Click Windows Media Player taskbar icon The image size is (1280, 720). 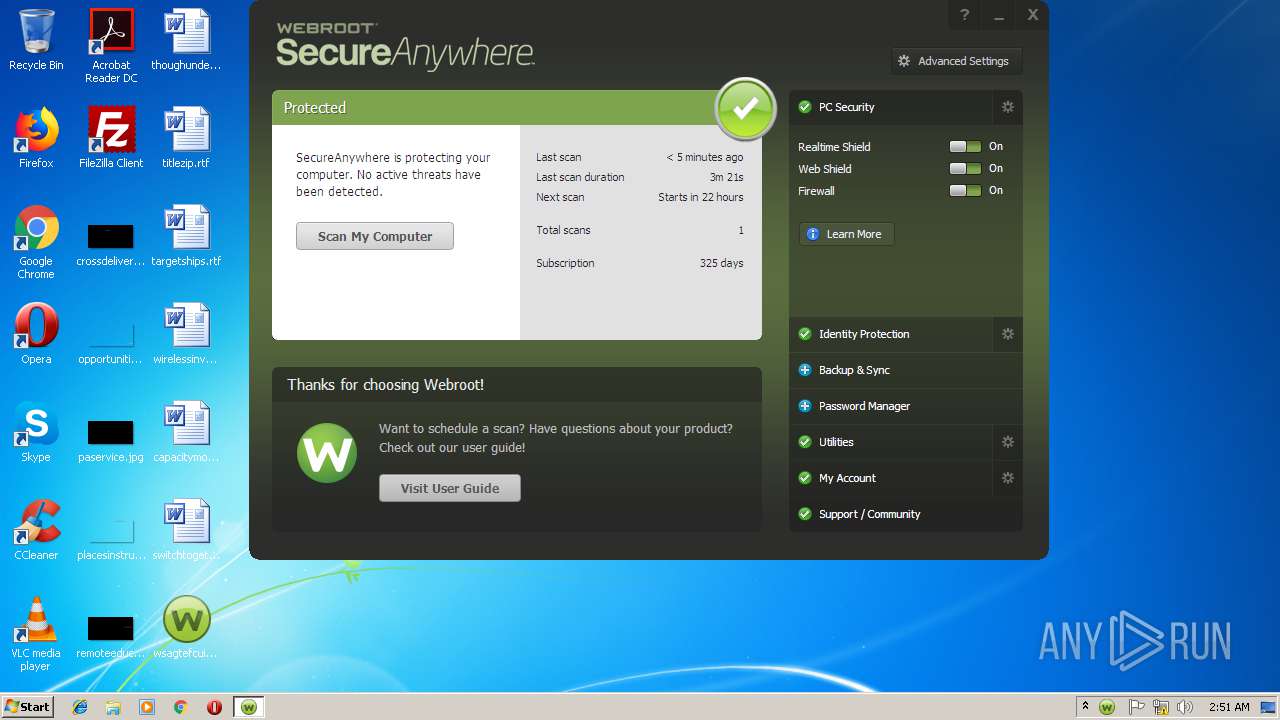(x=147, y=707)
